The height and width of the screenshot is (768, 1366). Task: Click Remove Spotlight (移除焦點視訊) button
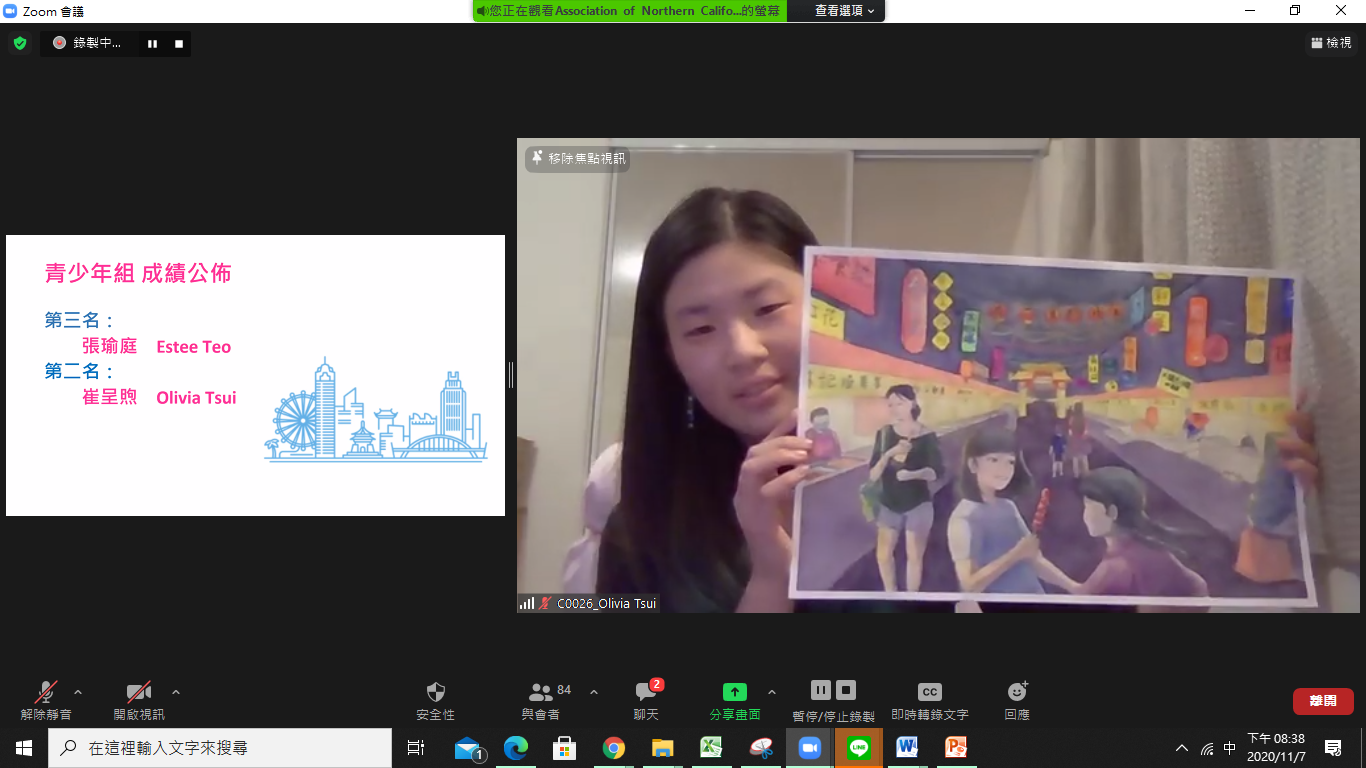click(578, 158)
